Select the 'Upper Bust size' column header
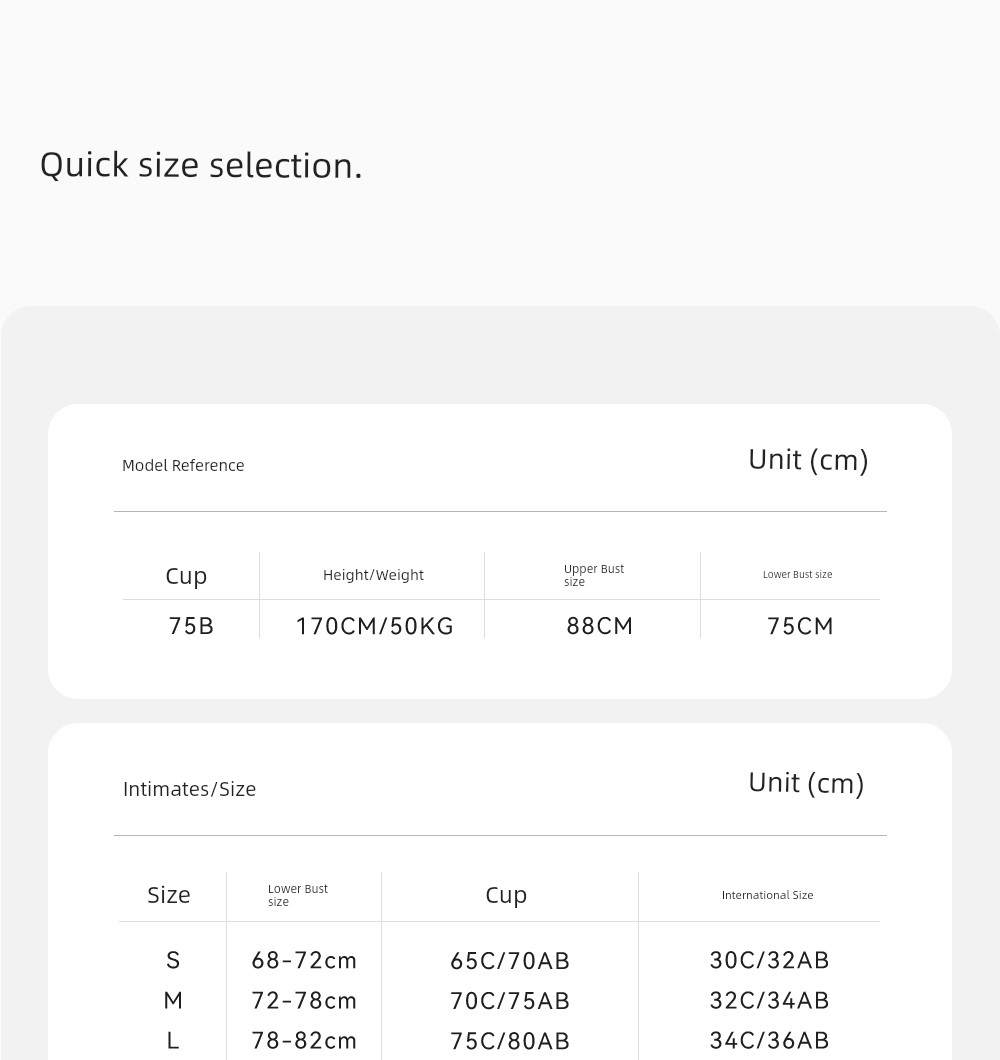Screen dimensions: 1000x1060 pyautogui.click(x=594, y=575)
